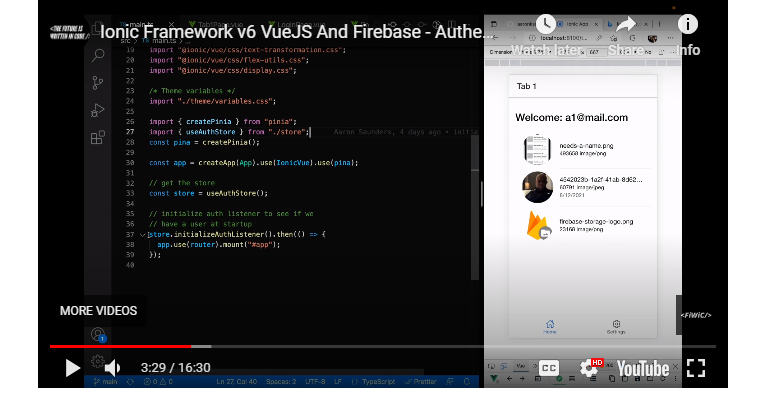Image resolution: width=777 pixels, height=395 pixels.
Task: Select the Home tab in app preview
Action: 550,327
